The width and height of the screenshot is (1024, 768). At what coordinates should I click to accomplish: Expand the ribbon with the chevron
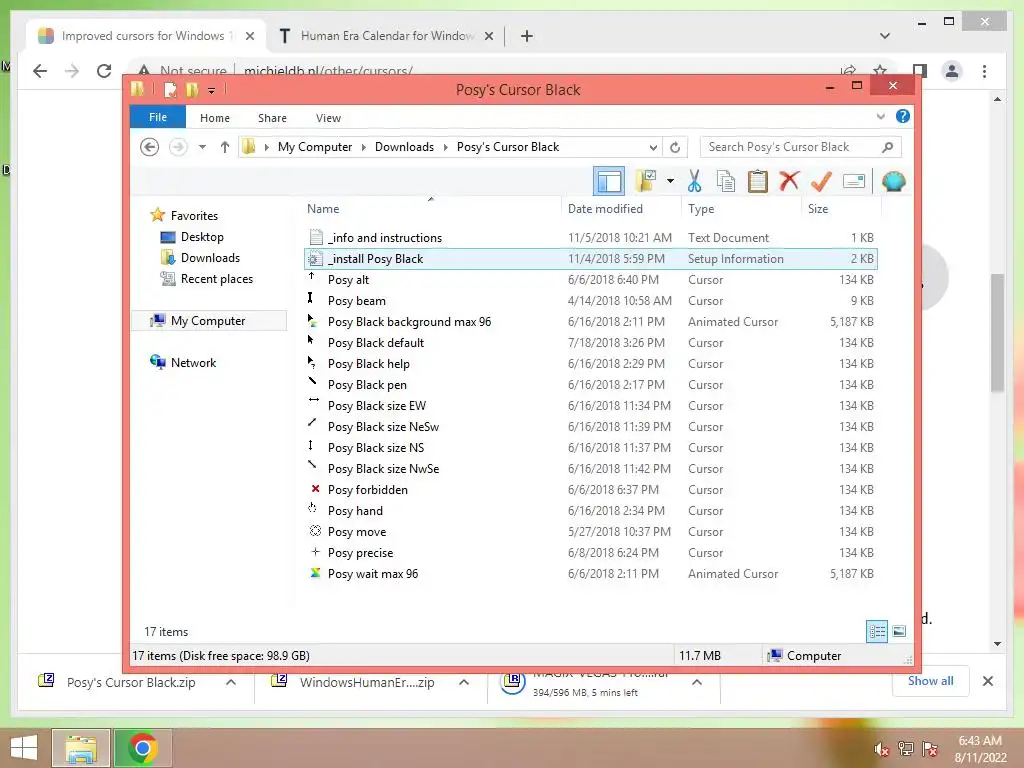pos(880,116)
